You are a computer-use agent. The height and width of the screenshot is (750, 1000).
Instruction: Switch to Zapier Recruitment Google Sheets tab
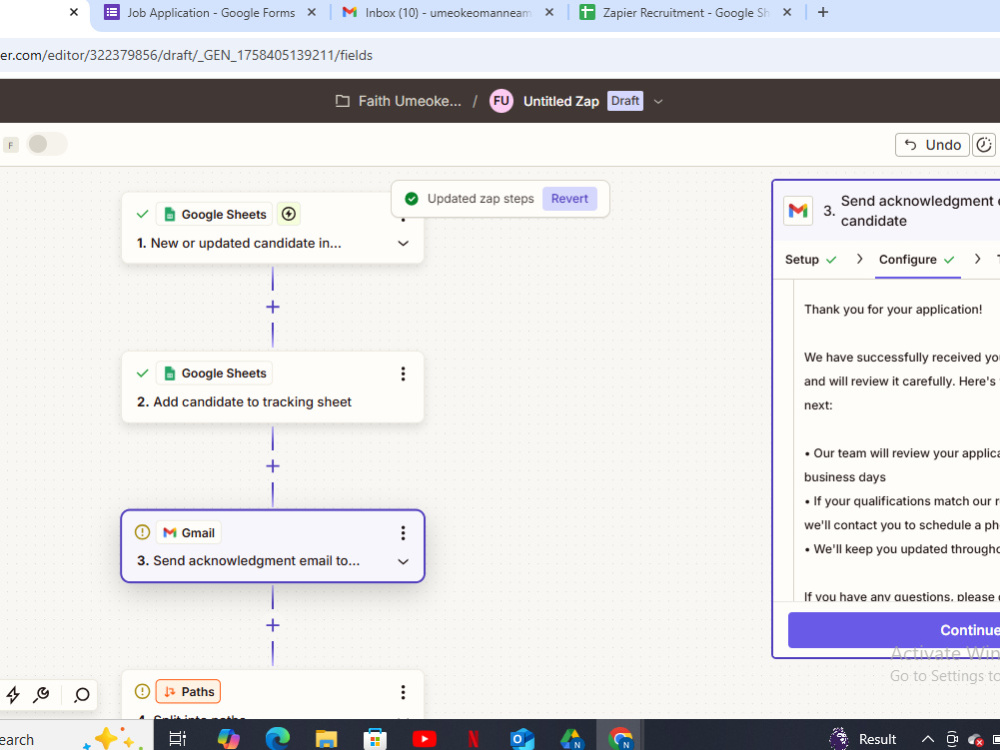[686, 12]
